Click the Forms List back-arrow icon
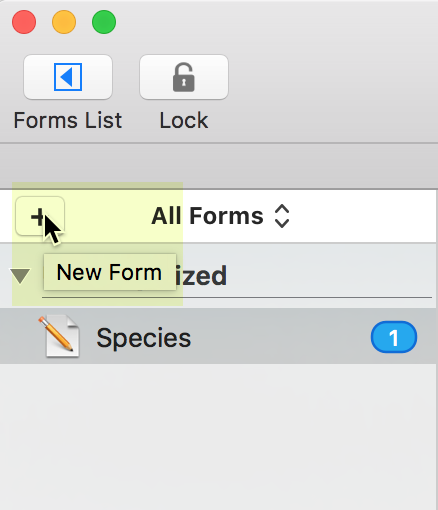Viewport: 438px width, 510px height. click(68, 77)
